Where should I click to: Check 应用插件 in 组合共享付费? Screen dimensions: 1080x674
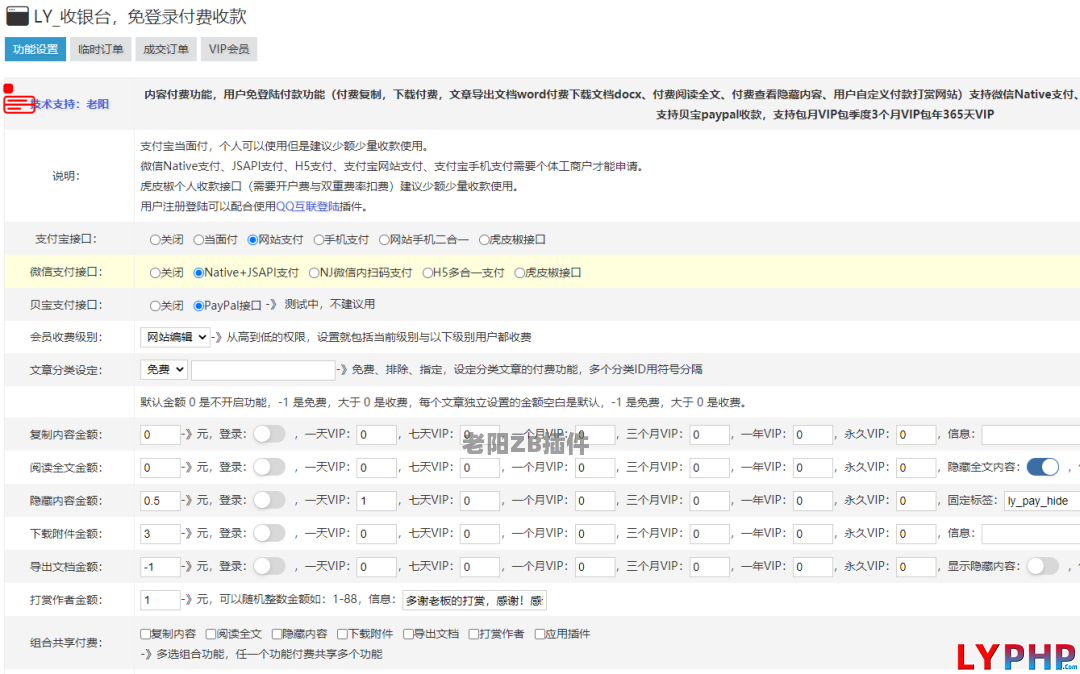tap(540, 634)
